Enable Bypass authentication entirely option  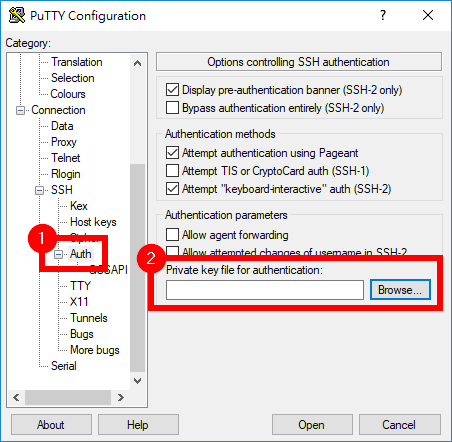172,108
